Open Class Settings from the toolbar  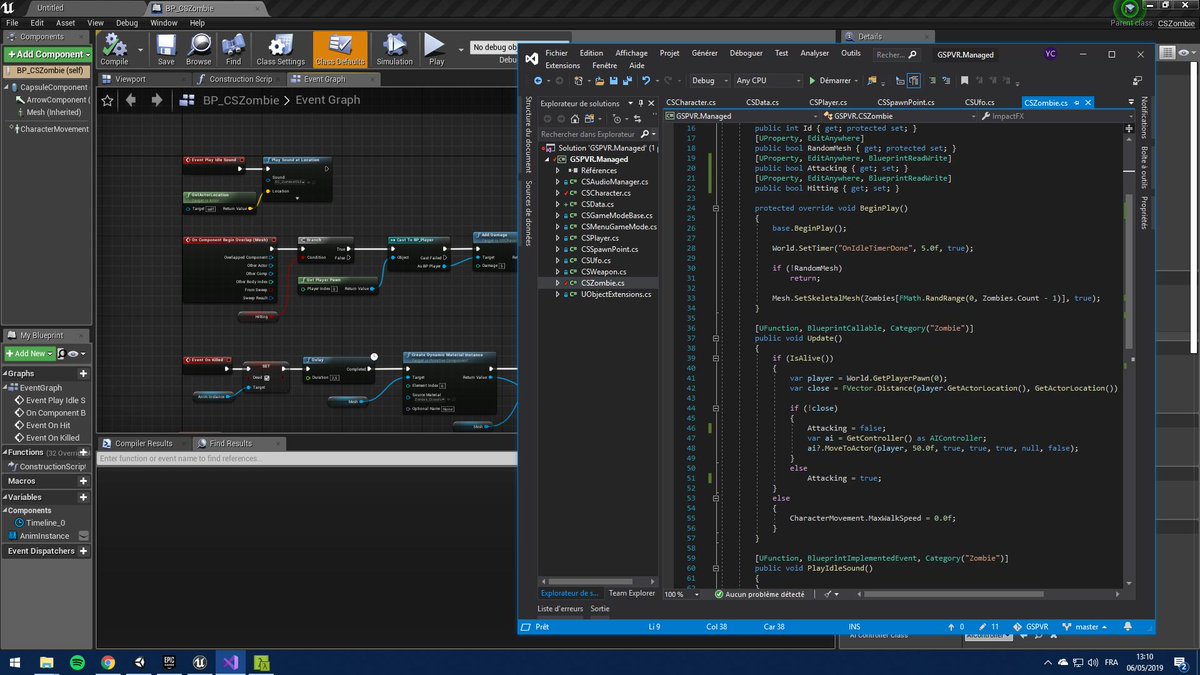tap(280, 47)
